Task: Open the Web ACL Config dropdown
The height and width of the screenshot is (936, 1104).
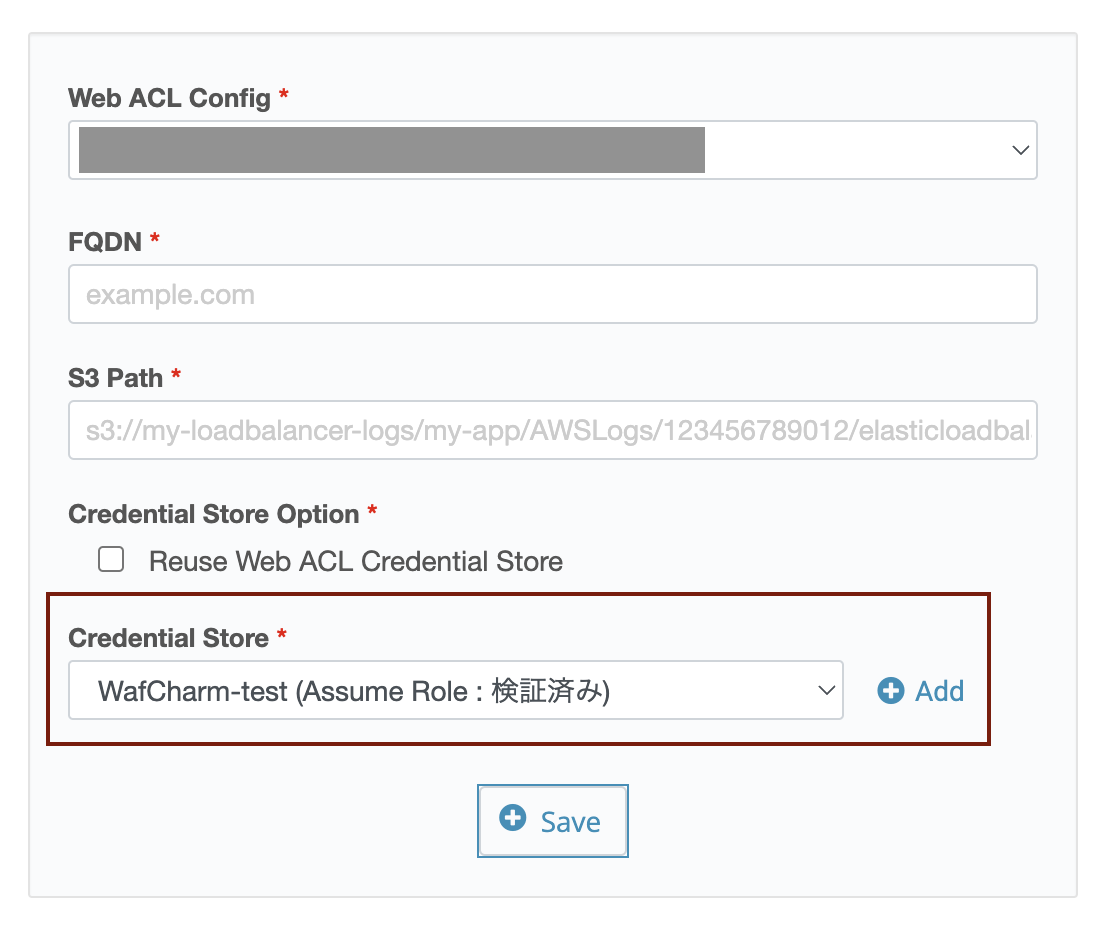Action: 553,150
